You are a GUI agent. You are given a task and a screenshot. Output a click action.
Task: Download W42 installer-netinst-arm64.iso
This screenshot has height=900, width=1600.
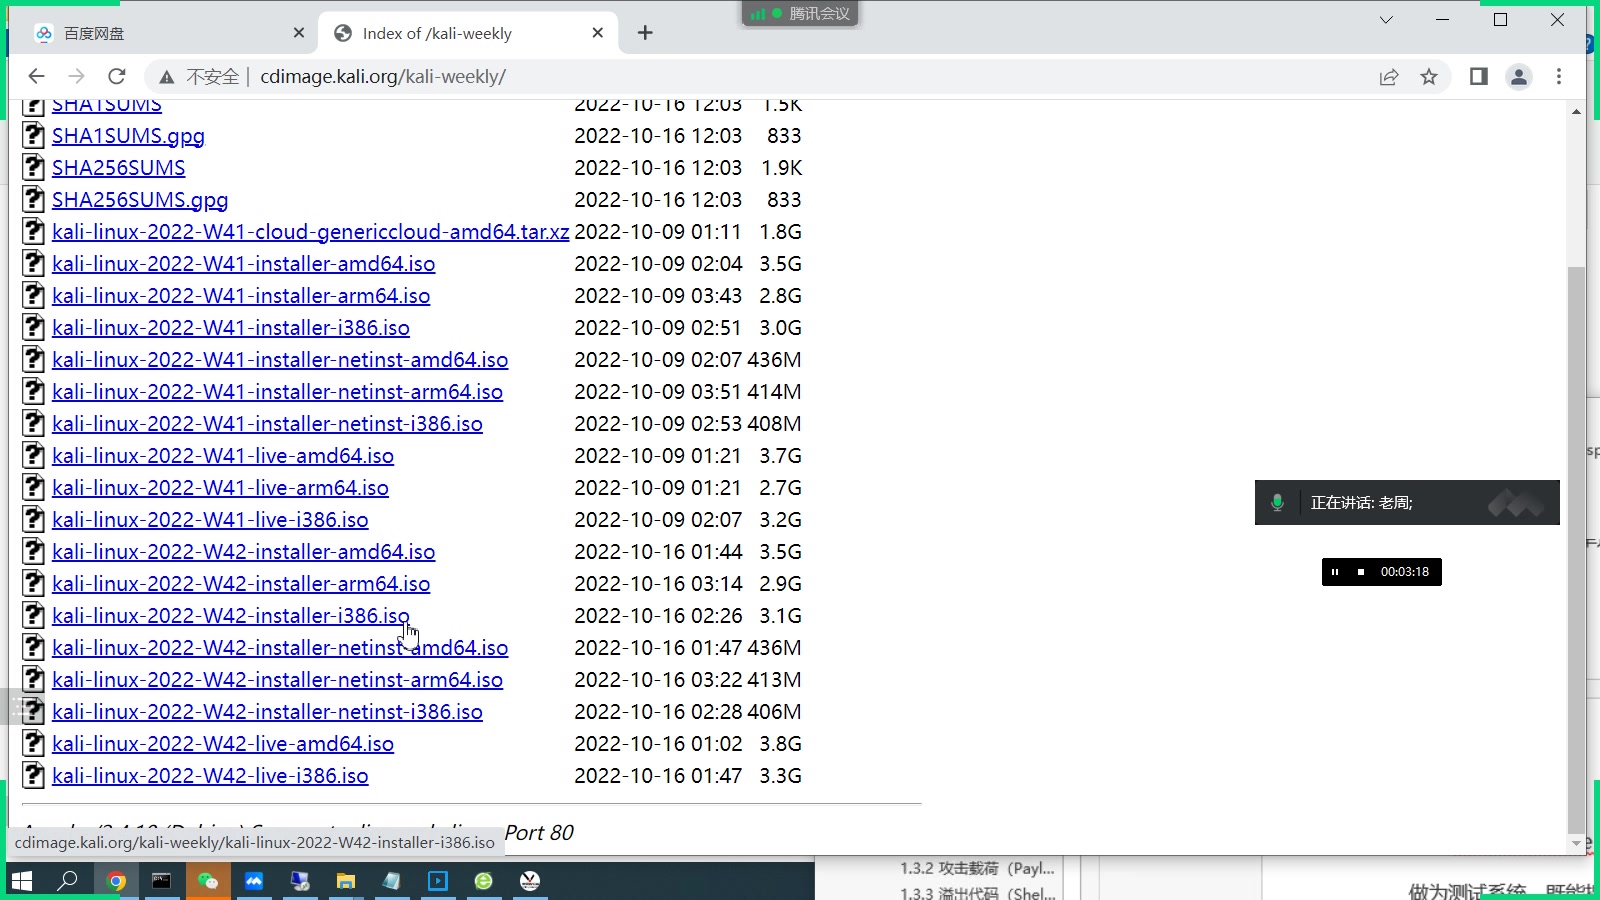click(277, 680)
